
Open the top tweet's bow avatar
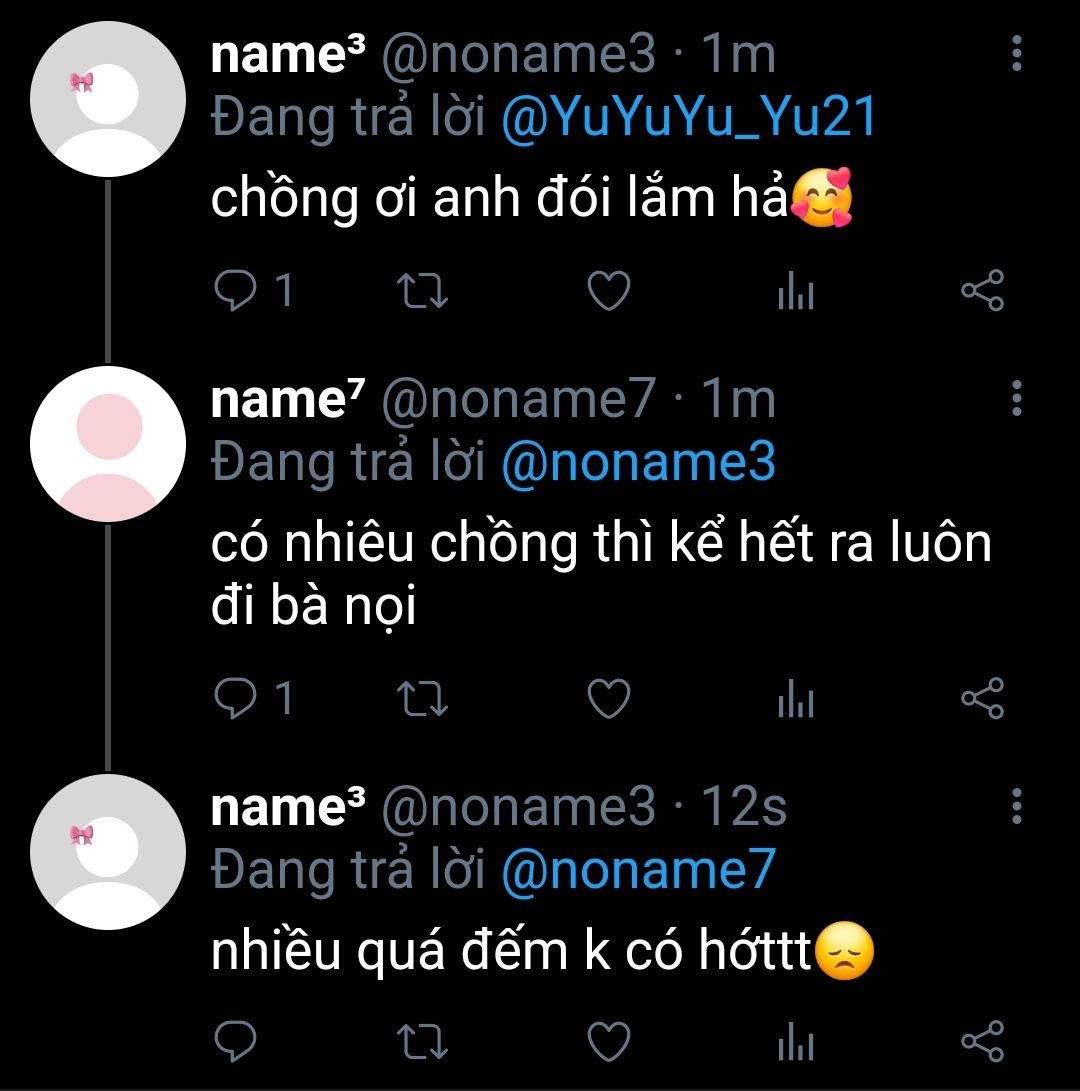[x=108, y=99]
